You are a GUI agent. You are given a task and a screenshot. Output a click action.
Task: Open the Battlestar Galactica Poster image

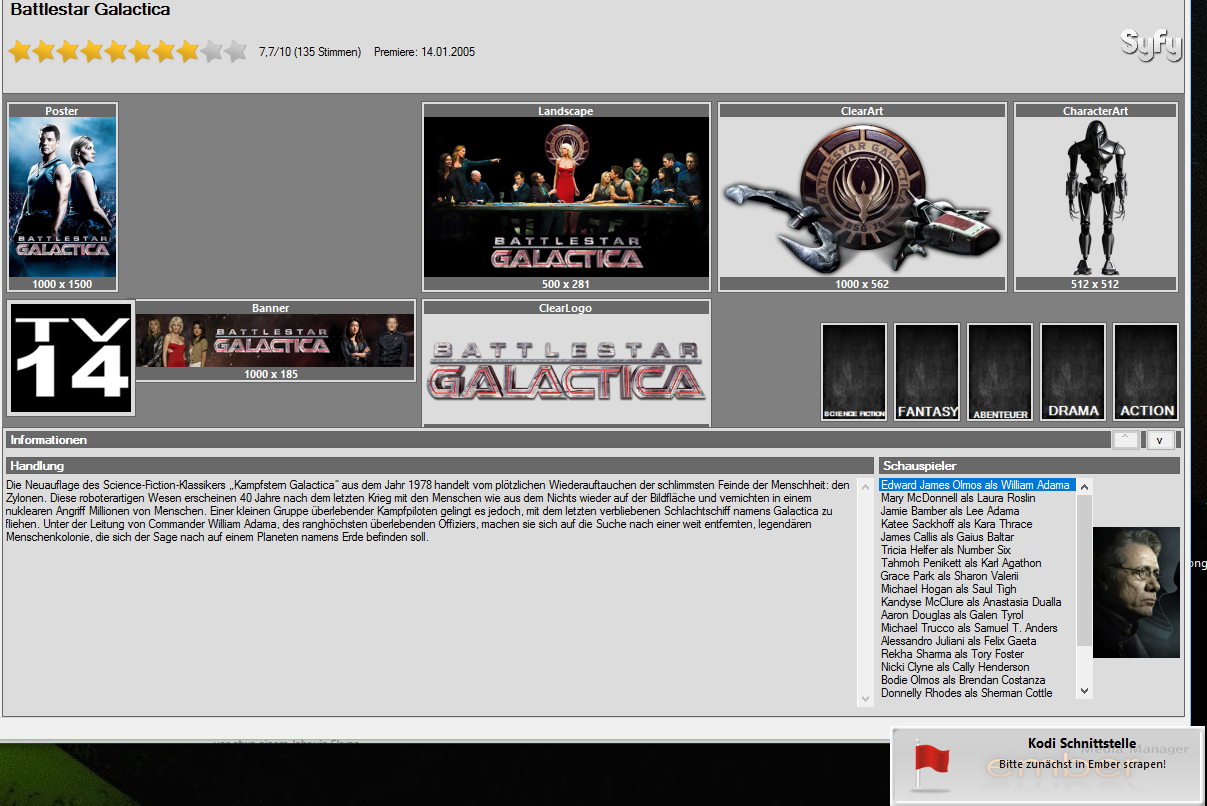click(x=63, y=197)
